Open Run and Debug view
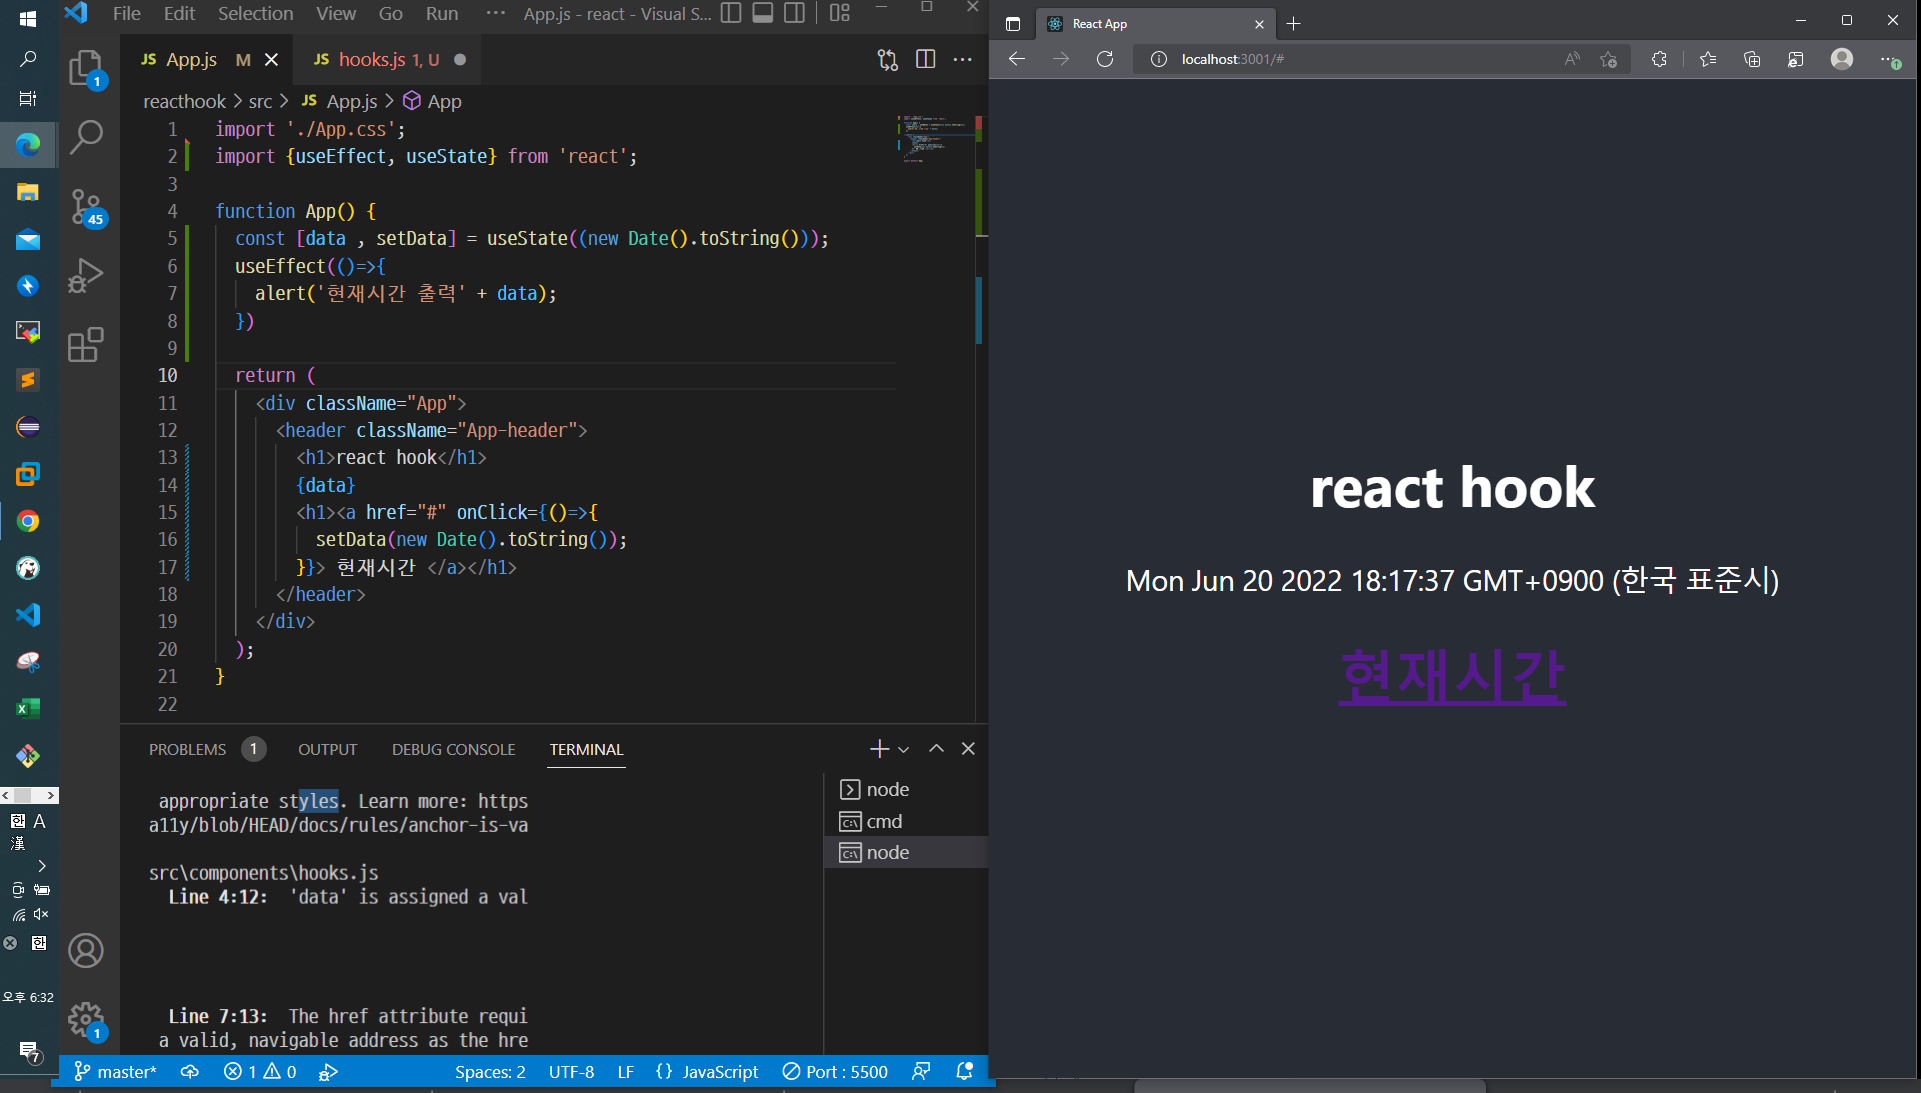This screenshot has width=1921, height=1093. [x=86, y=276]
